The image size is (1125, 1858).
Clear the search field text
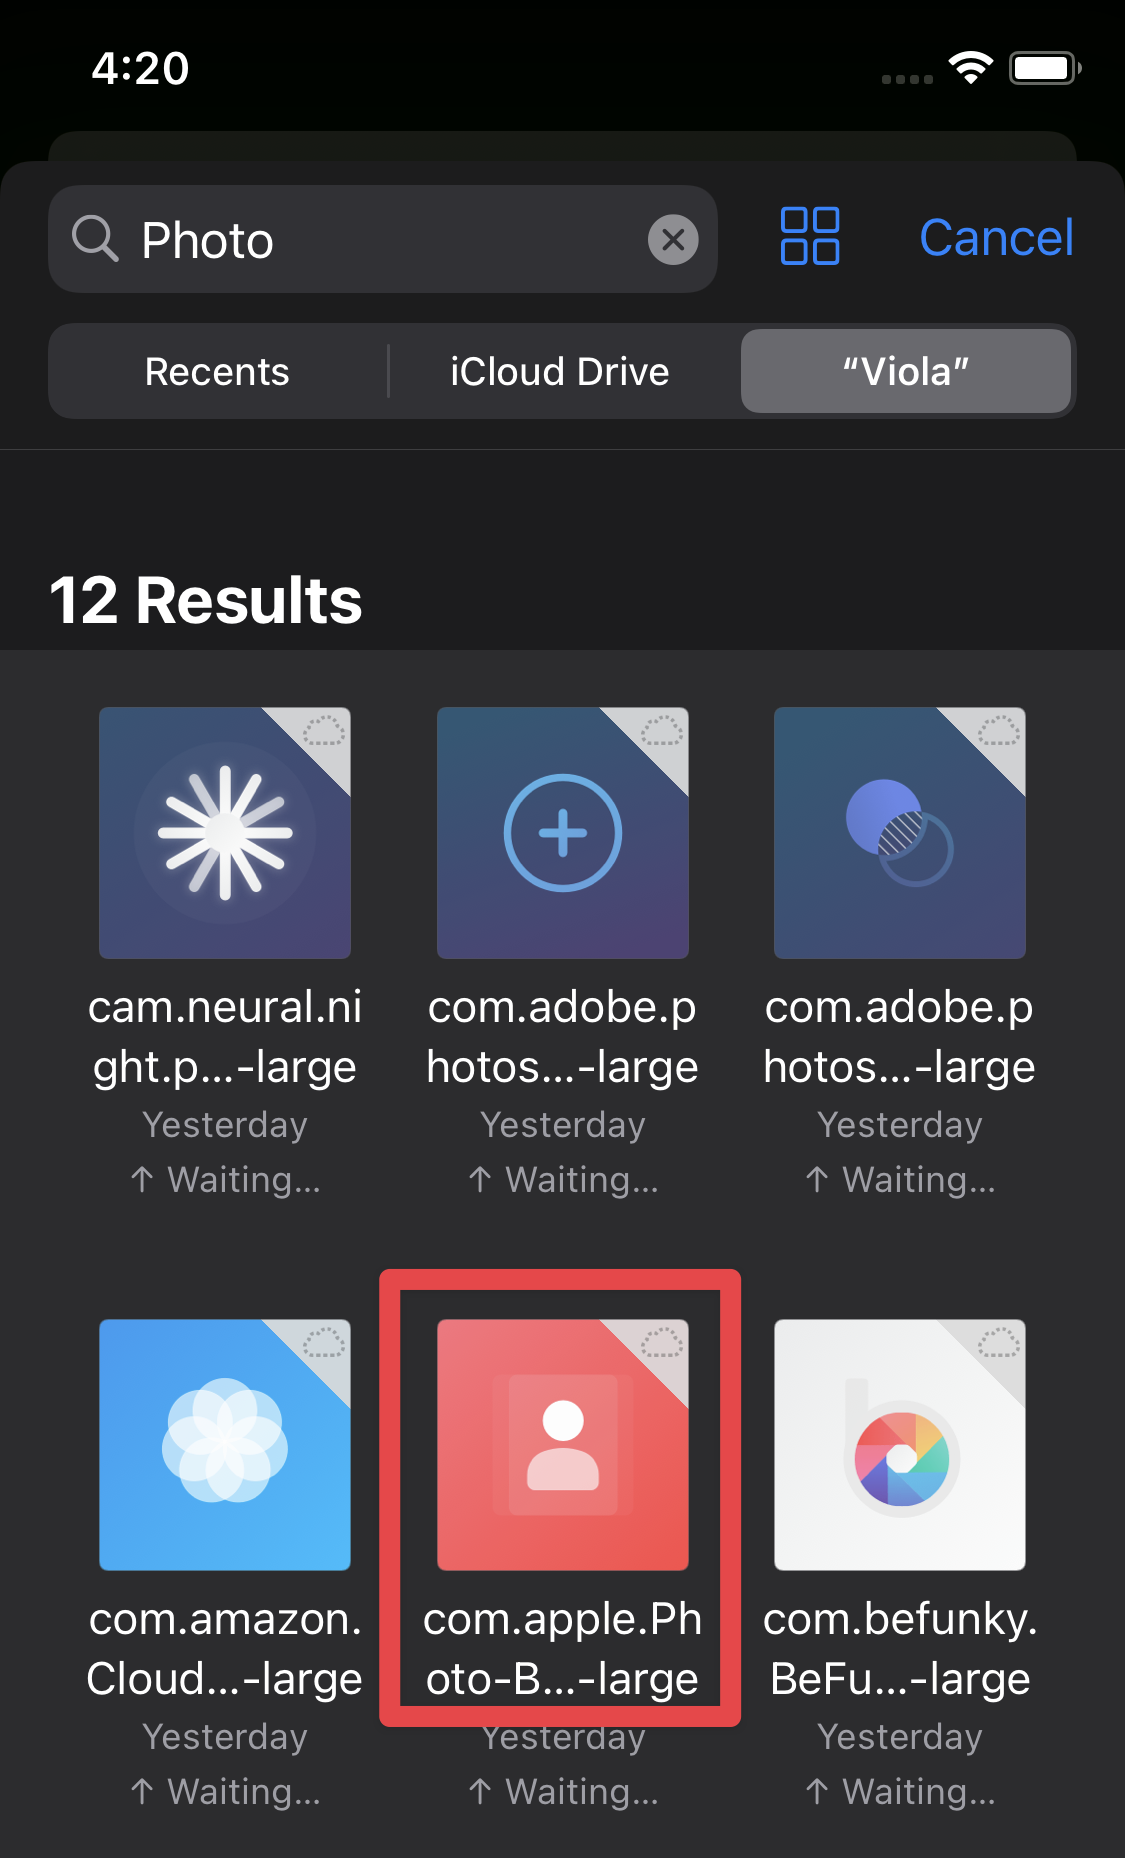point(673,240)
